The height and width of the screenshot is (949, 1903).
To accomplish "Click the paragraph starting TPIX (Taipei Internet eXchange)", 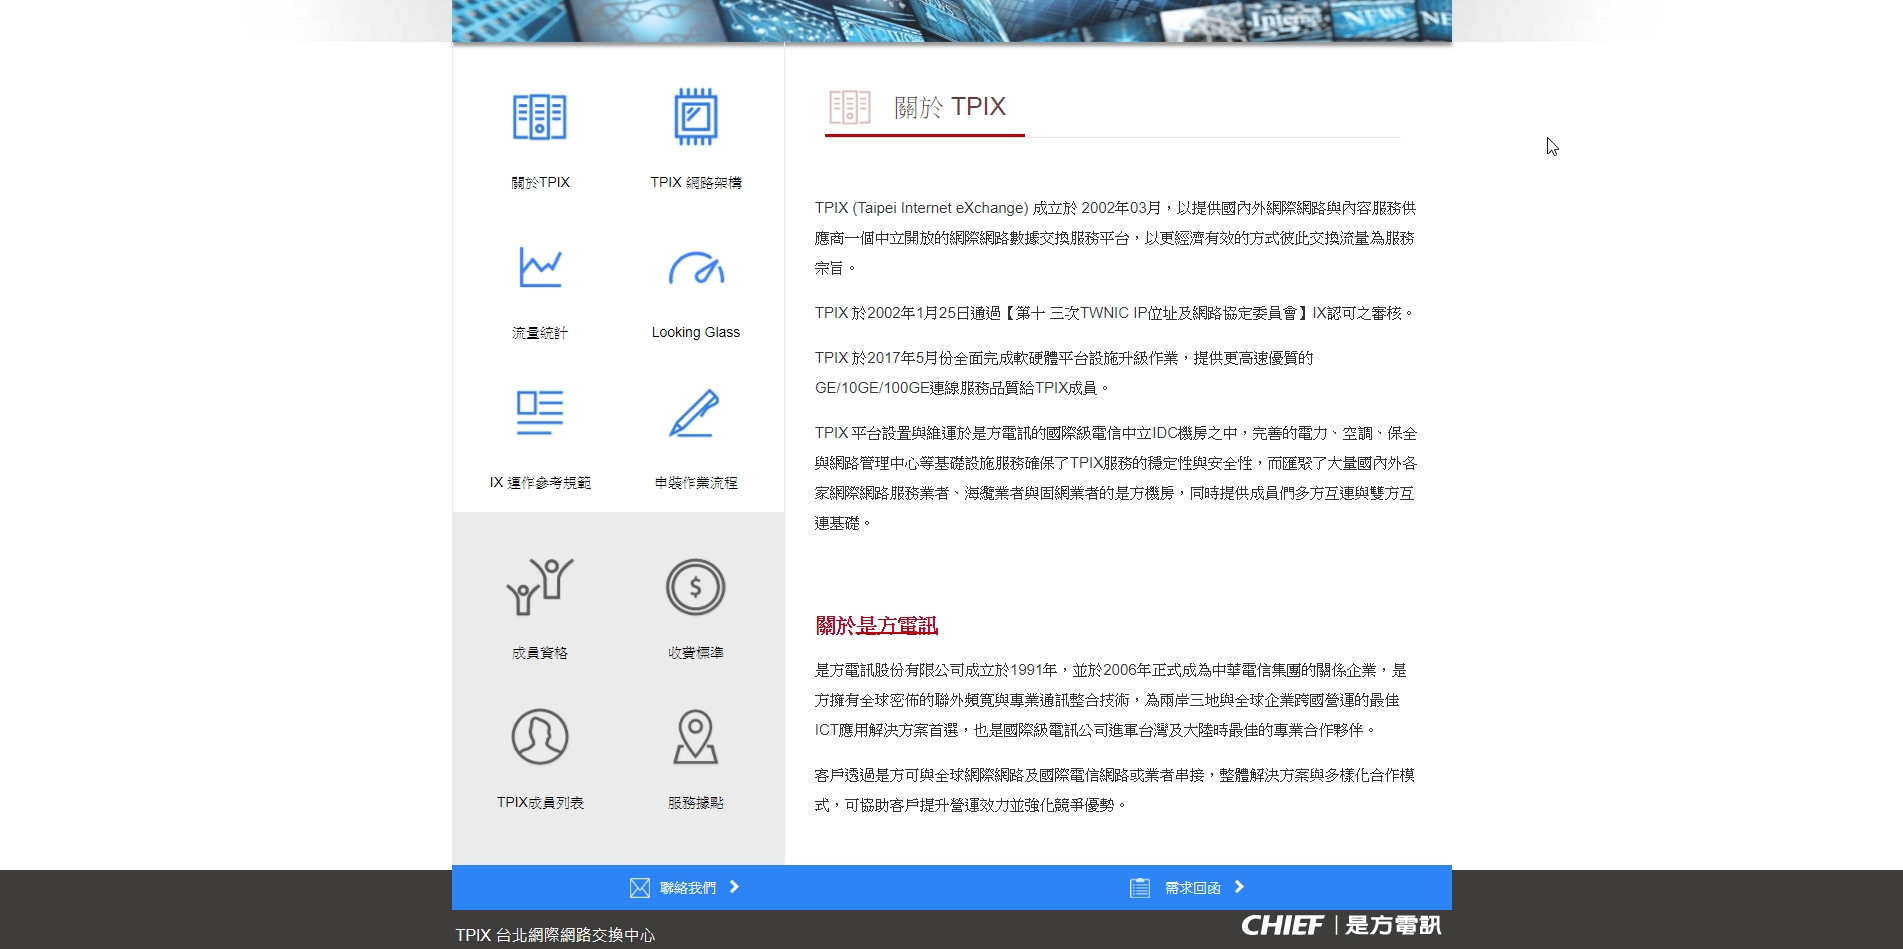I will click(x=1115, y=238).
